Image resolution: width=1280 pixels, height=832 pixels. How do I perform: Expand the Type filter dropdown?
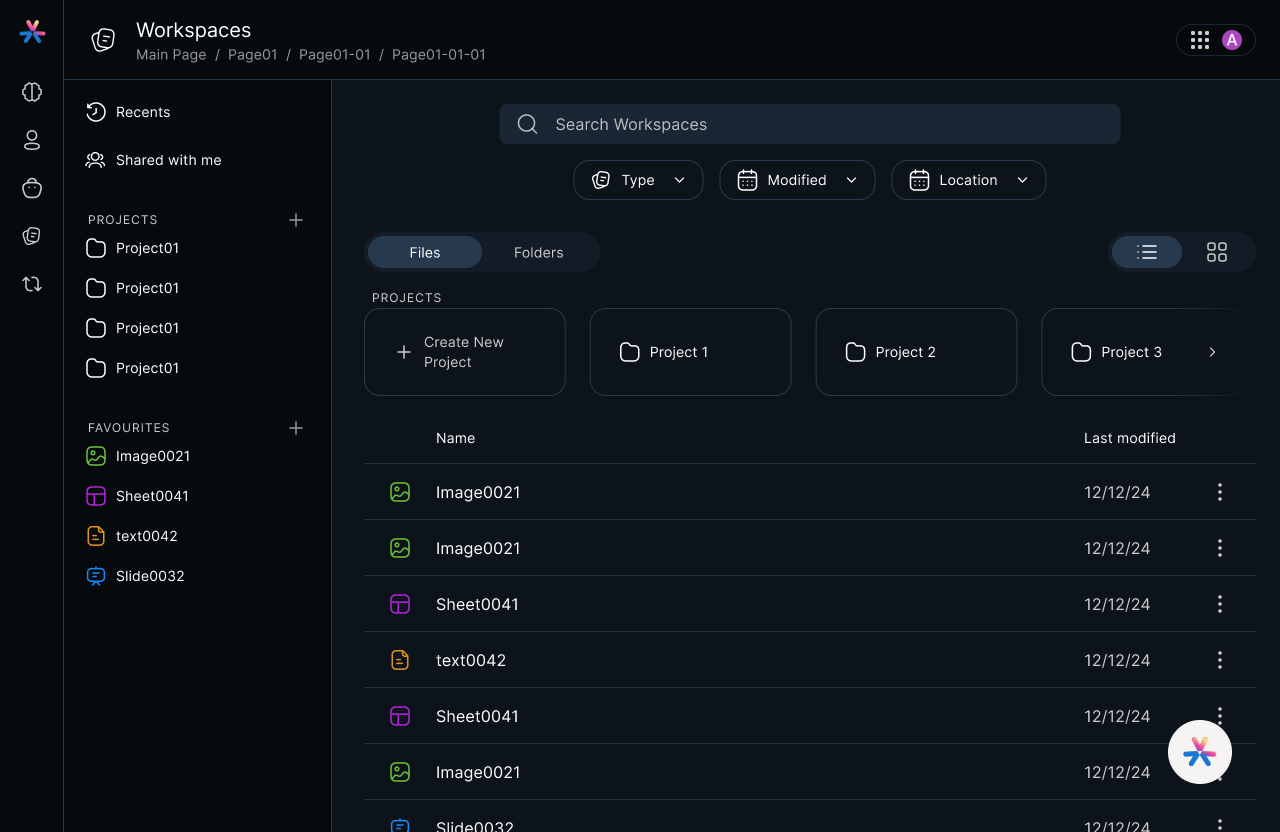(638, 180)
